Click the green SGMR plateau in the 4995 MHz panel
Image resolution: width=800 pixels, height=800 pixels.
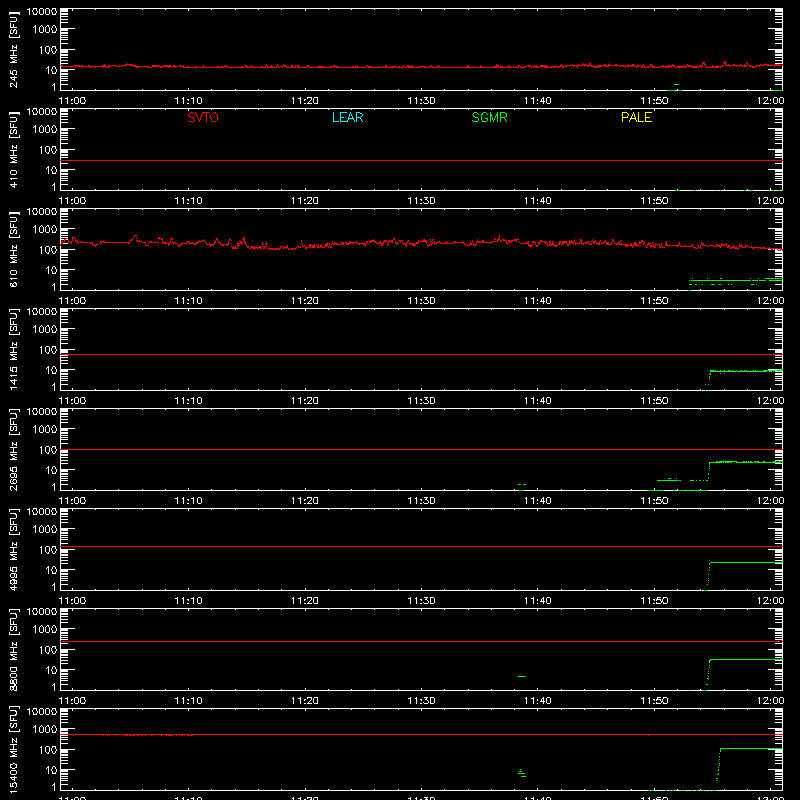746,563
